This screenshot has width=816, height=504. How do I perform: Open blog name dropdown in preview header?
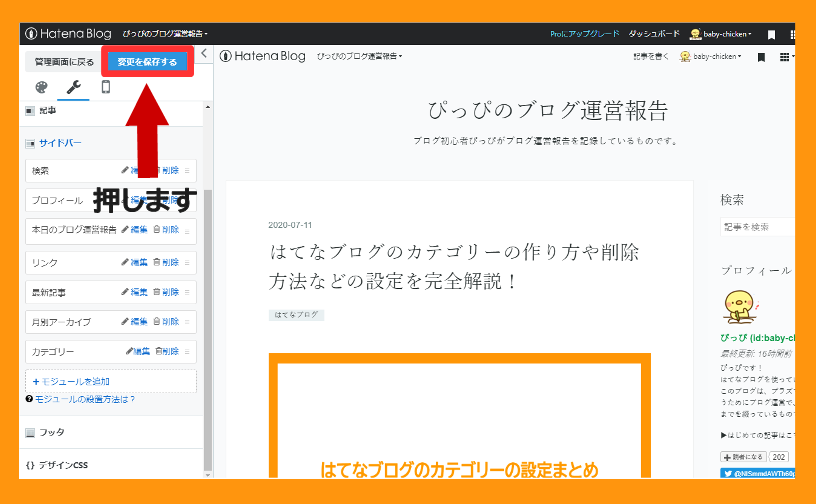tap(359, 56)
